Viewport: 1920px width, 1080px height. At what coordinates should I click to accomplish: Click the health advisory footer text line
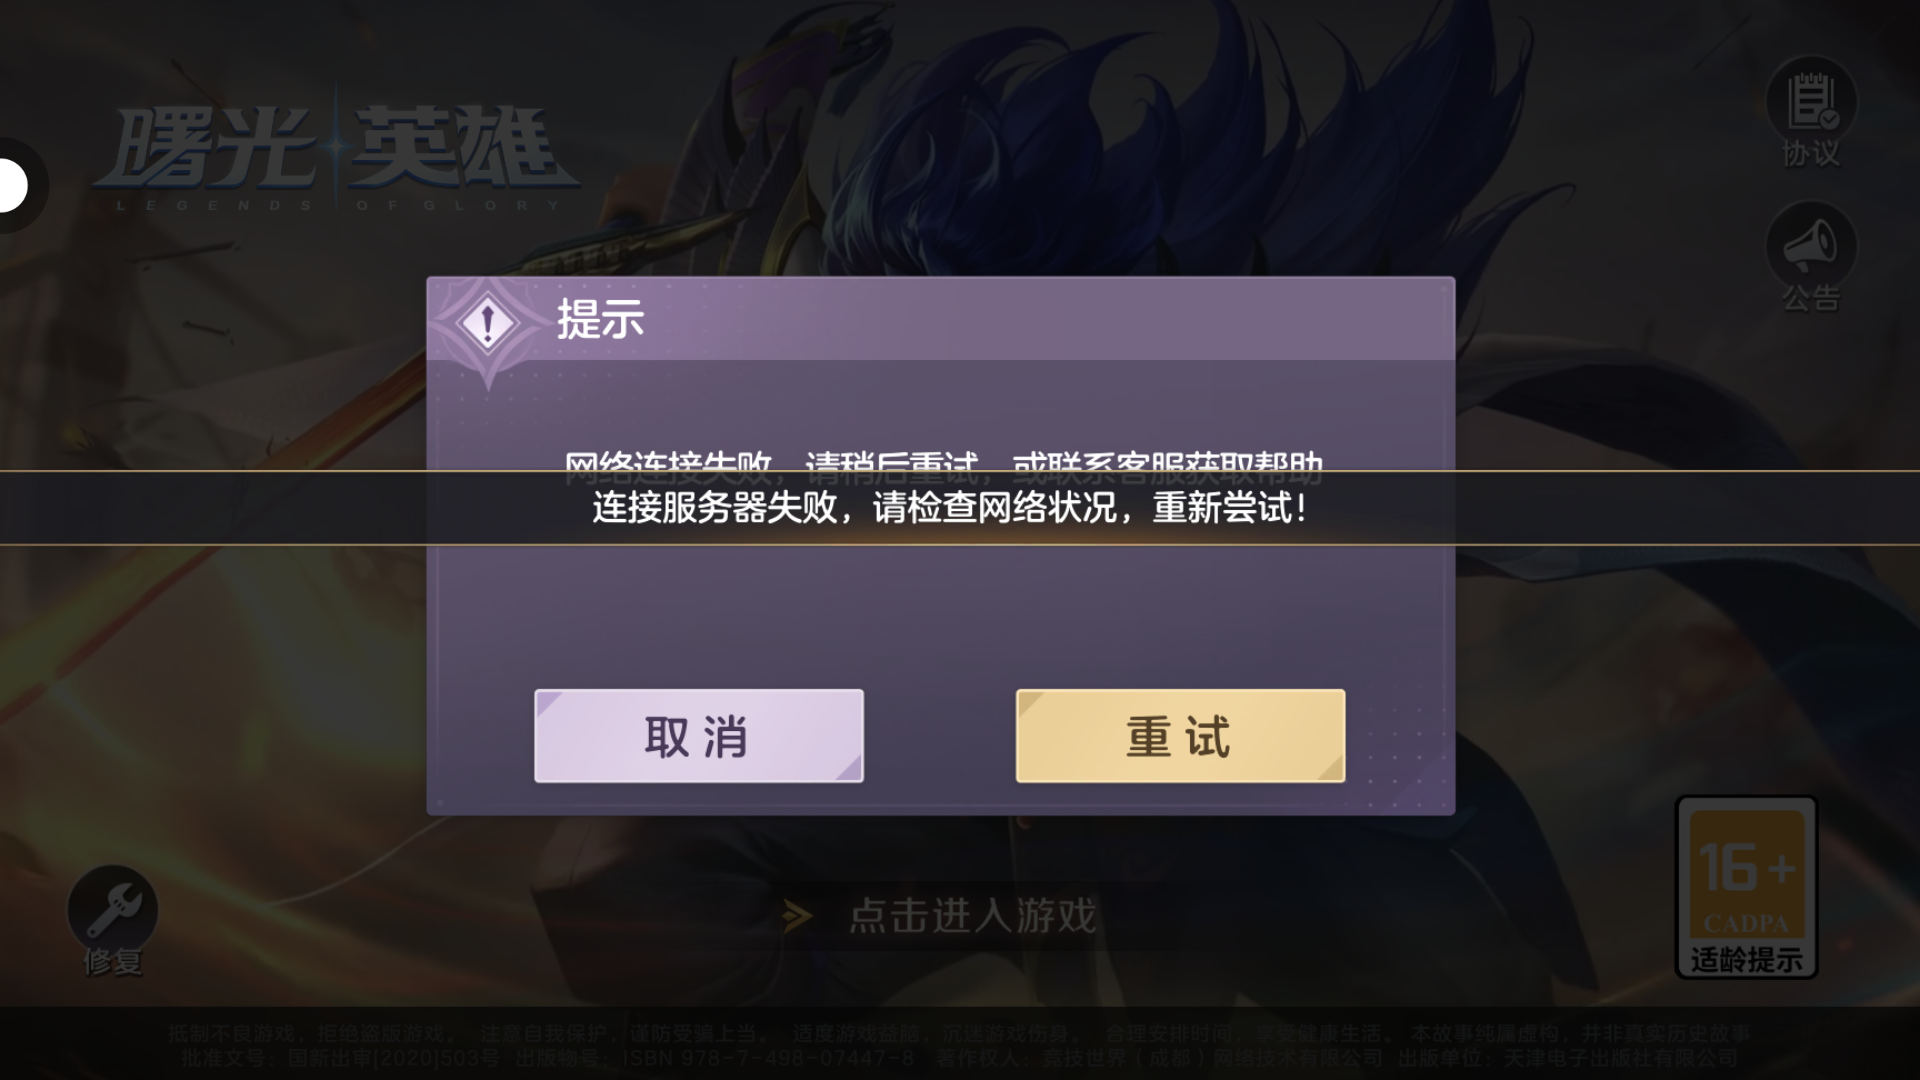tap(959, 1033)
